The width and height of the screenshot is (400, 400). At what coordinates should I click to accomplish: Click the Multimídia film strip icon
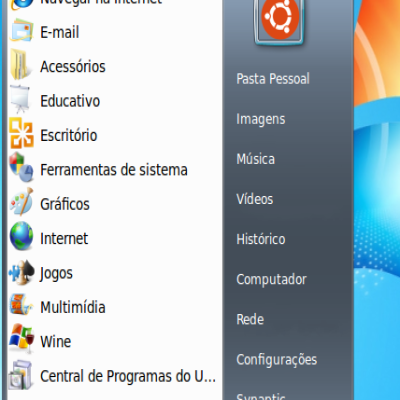(x=22, y=305)
